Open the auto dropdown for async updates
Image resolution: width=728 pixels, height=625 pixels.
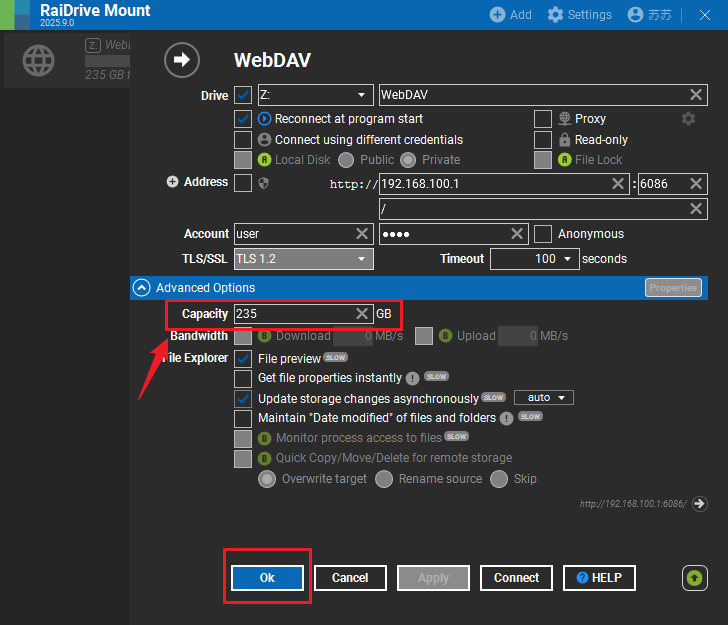[x=544, y=397]
